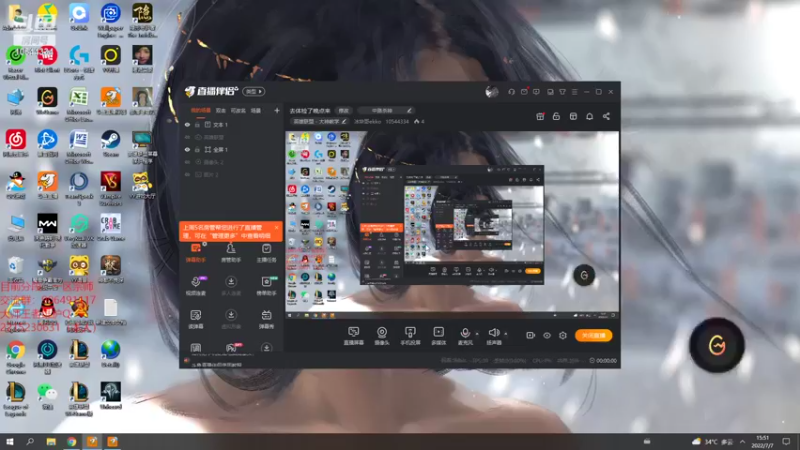Click the streamer avatar in title bar
The height and width of the screenshot is (450, 800).
coord(492,92)
